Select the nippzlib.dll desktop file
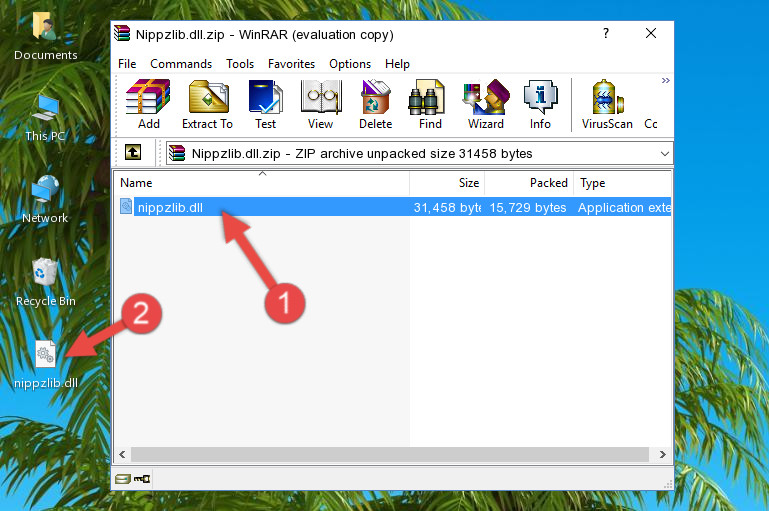The width and height of the screenshot is (769, 511). click(x=45, y=365)
